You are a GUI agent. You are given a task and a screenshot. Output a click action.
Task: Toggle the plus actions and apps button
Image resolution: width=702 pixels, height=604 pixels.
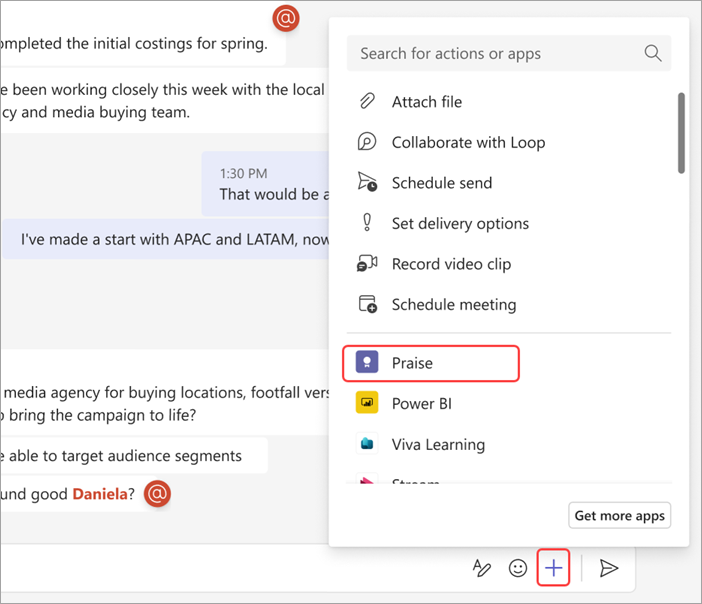click(x=554, y=569)
